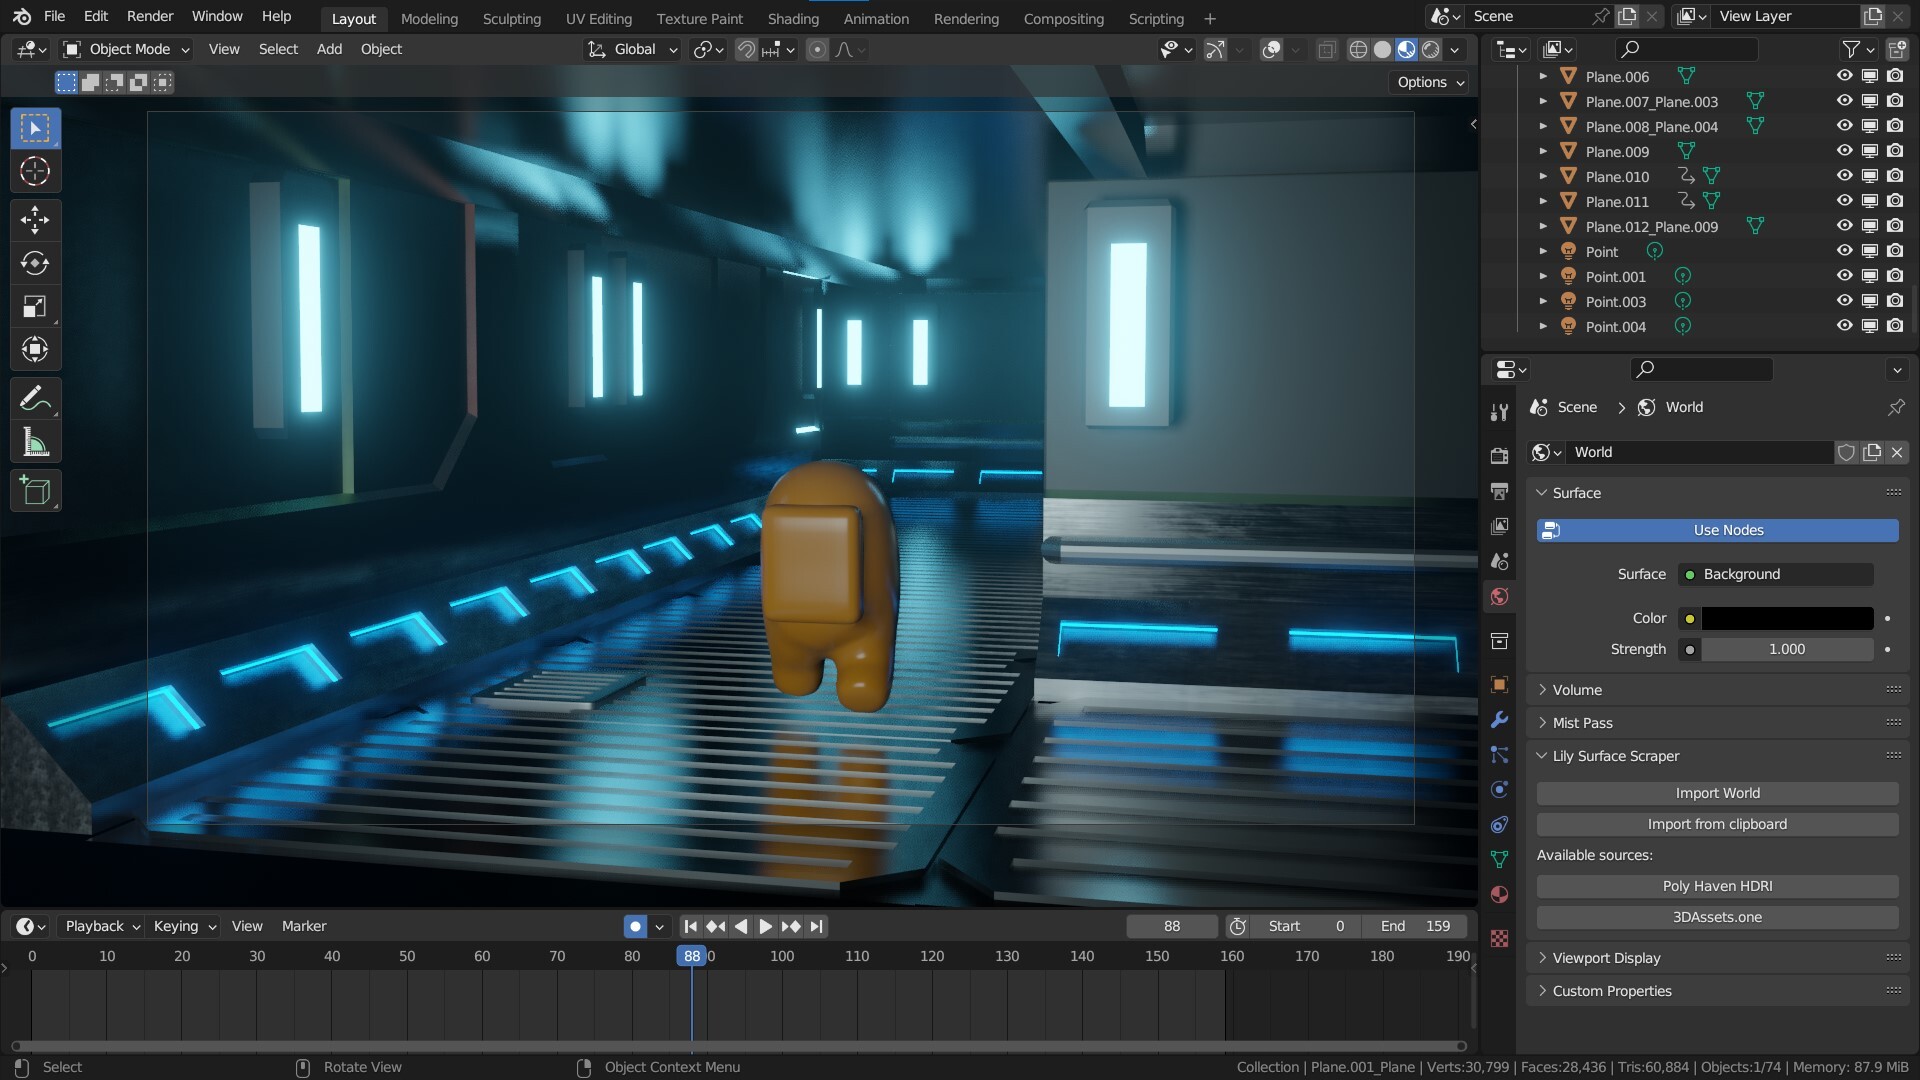This screenshot has width=1920, height=1080.
Task: Open Modifier properties wrench tab
Action: point(1499,720)
